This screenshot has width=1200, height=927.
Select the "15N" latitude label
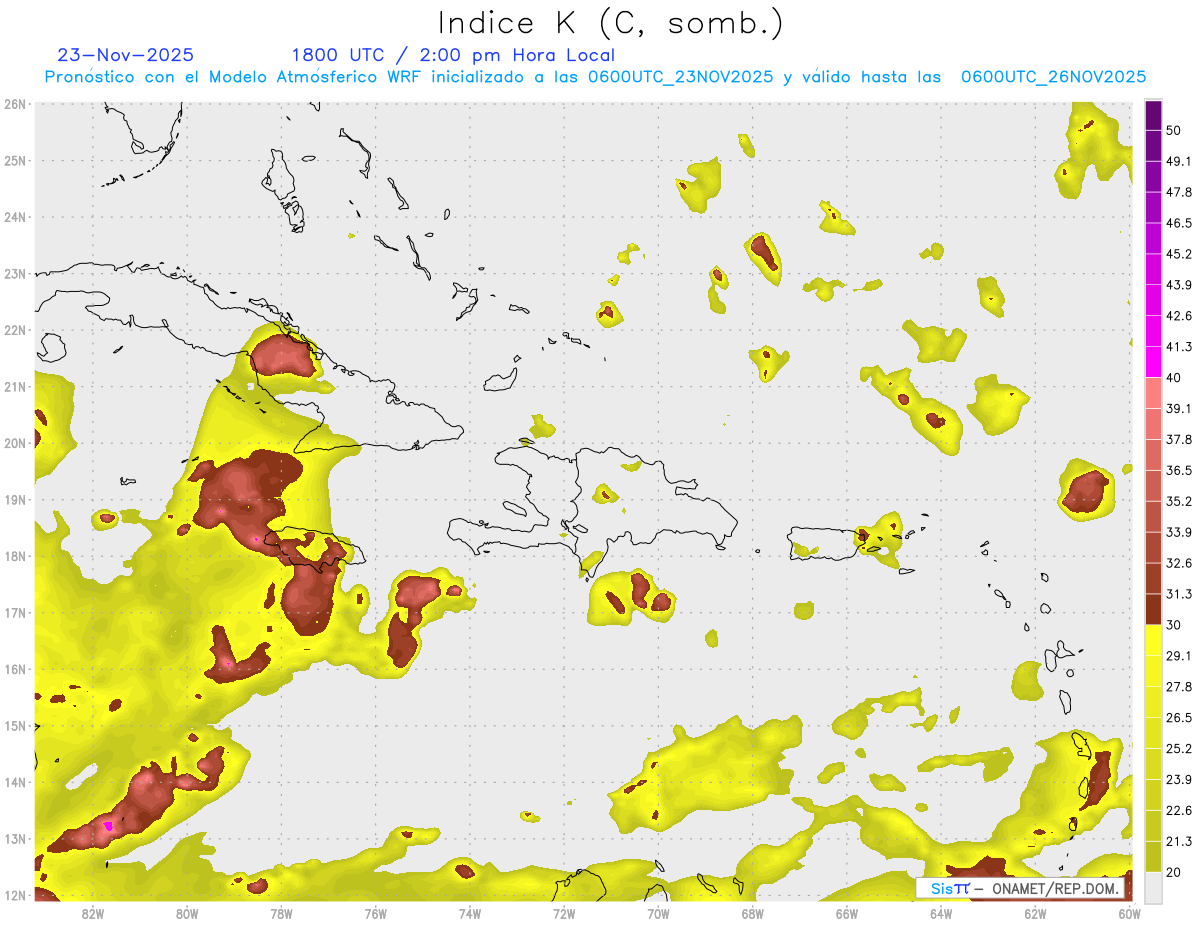click(15, 726)
